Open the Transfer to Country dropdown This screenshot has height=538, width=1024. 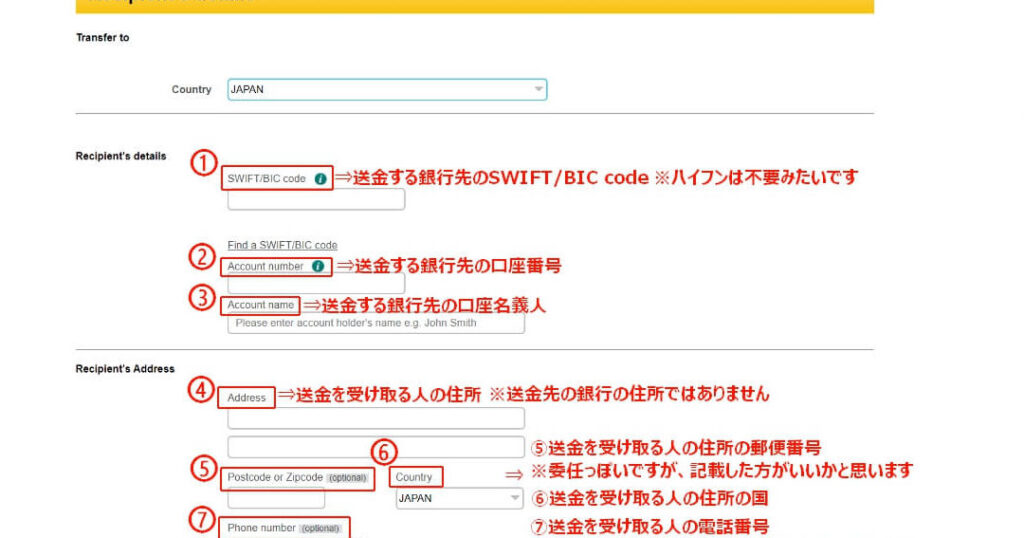pos(386,89)
